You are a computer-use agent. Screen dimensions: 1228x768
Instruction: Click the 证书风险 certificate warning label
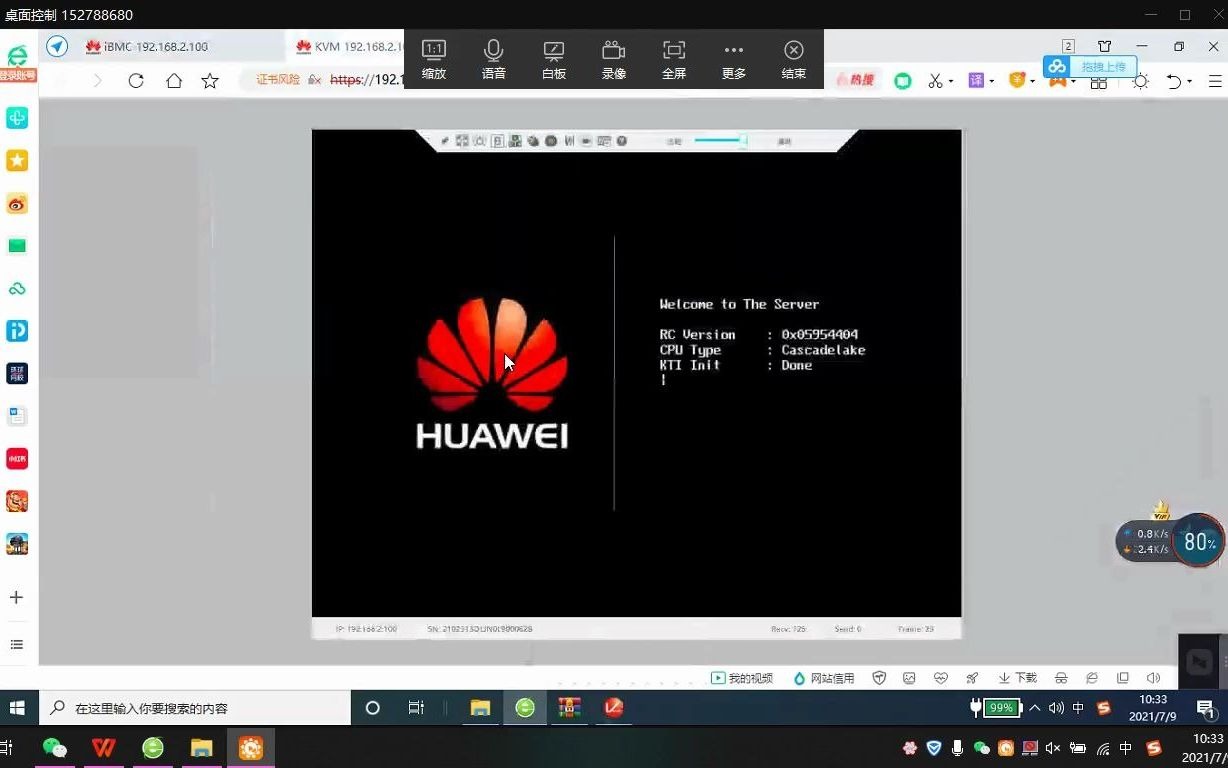[278, 80]
